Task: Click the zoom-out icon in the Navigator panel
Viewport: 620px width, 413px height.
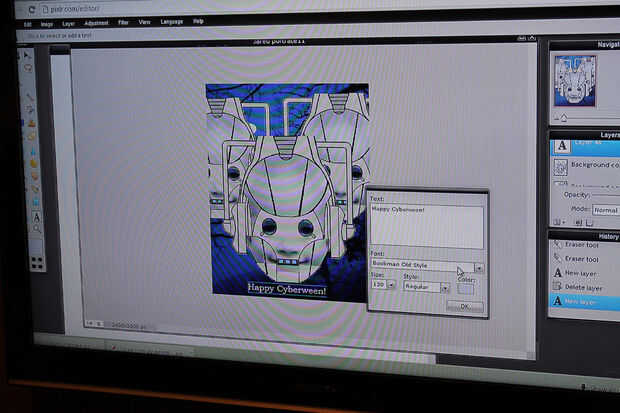Action: point(556,118)
